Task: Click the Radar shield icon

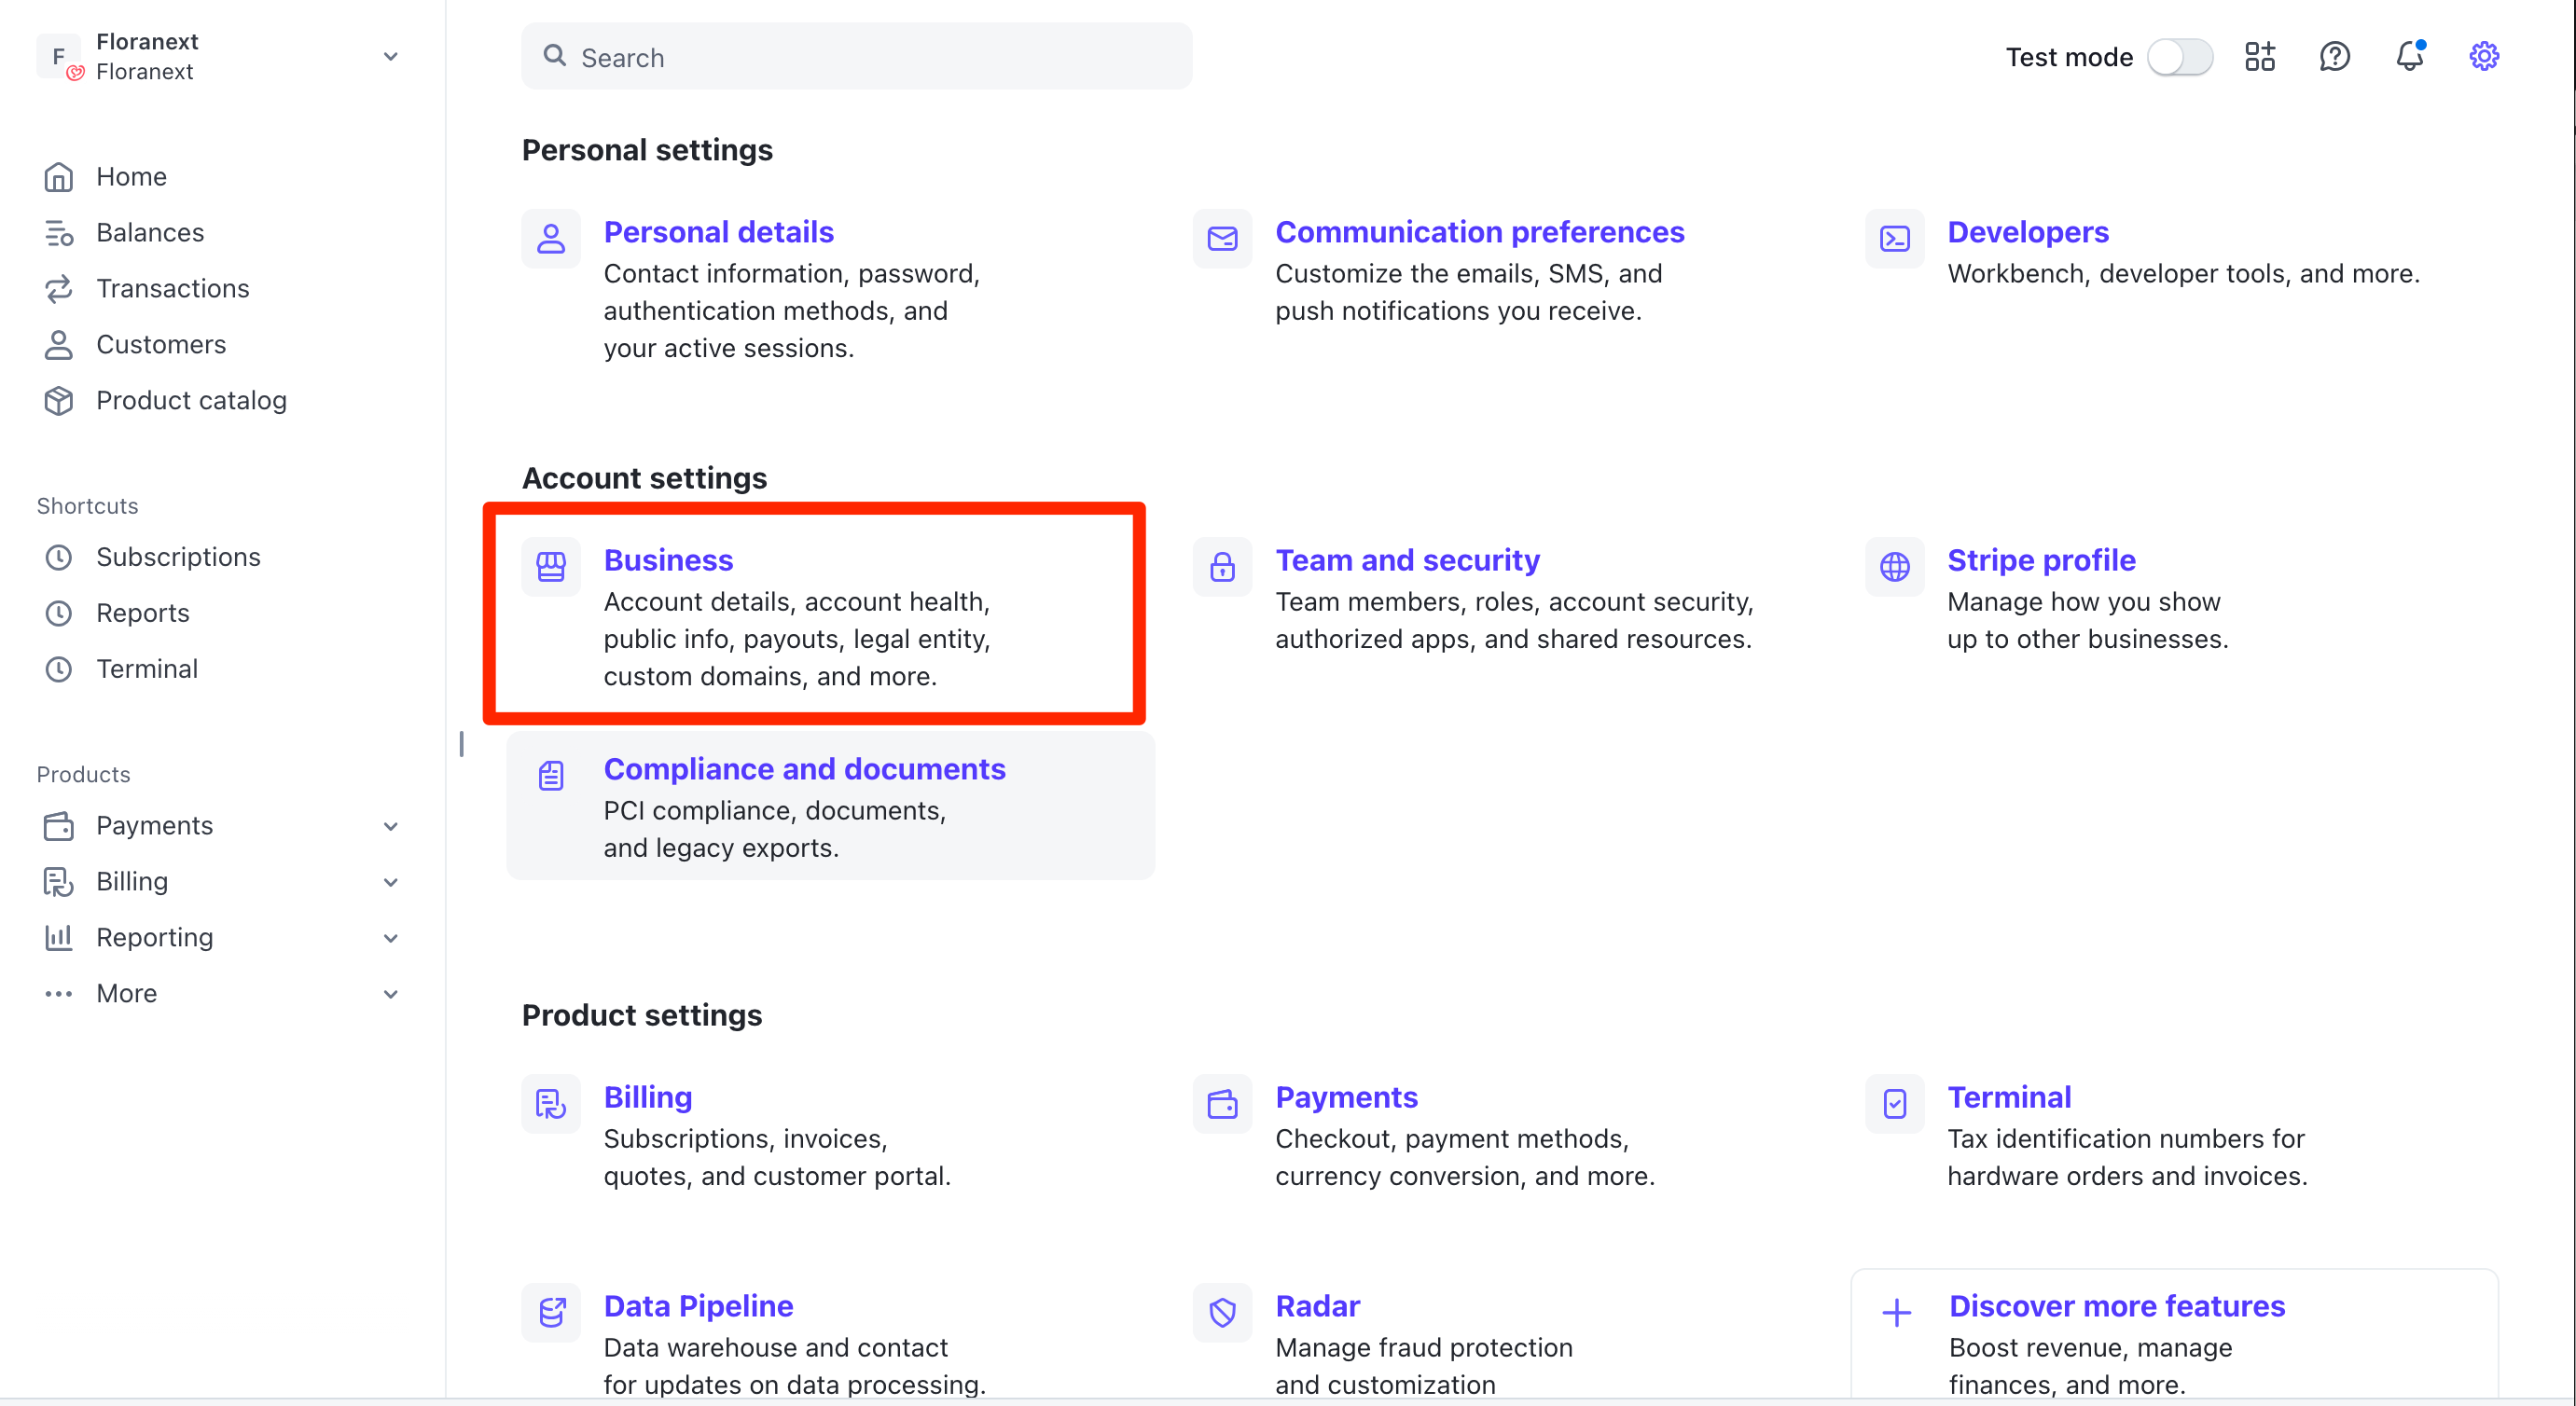Action: [1222, 1311]
